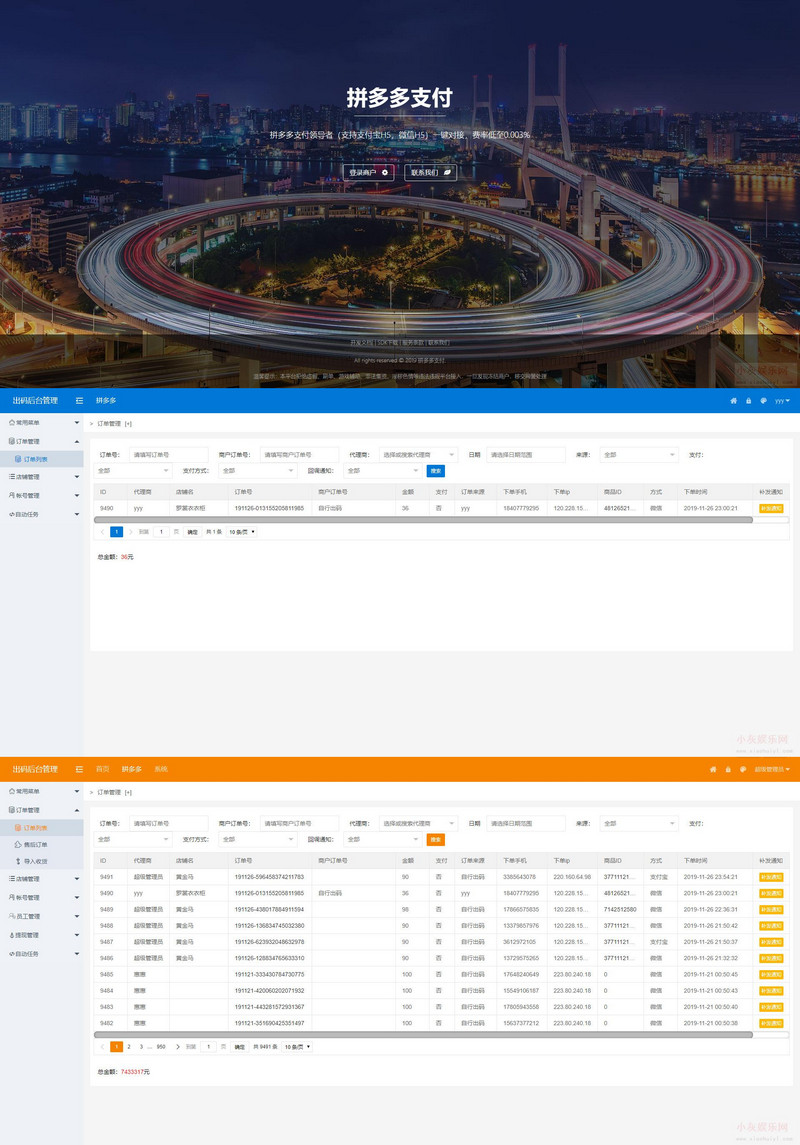Click the 登录商户 button on the hero banner
The height and width of the screenshot is (1145, 800).
tap(369, 172)
